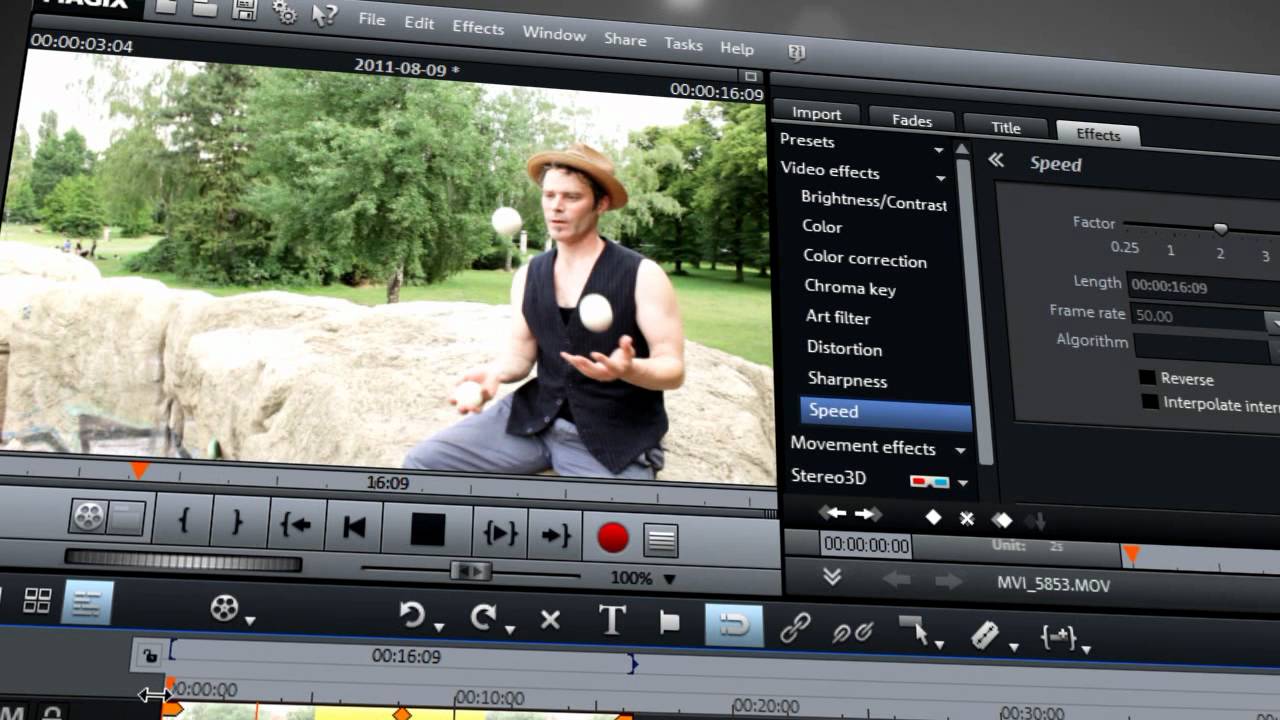
Task: Open the undo history dropdown arrow
Action: click(x=439, y=628)
